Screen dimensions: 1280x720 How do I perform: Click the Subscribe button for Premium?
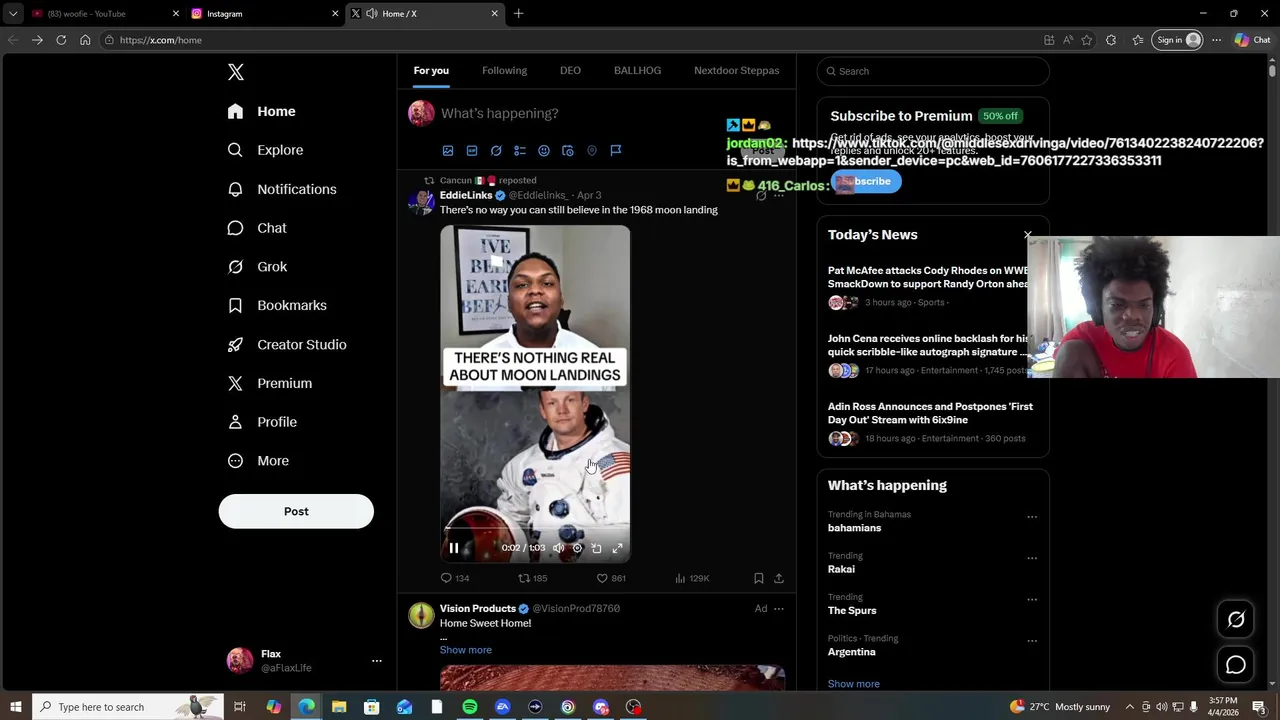click(x=866, y=181)
